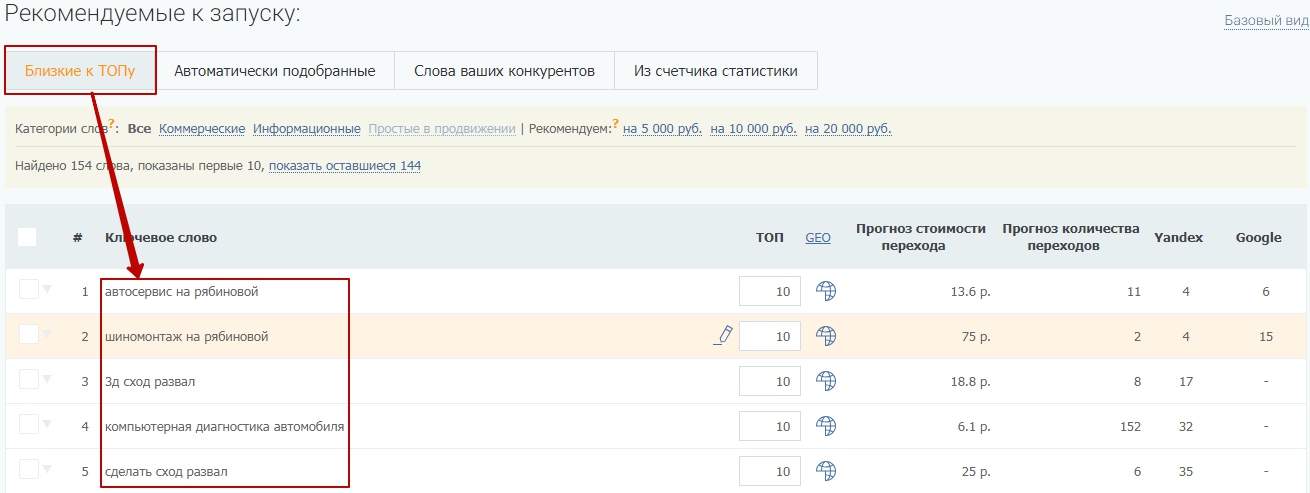
Task: Switch to Автоматически подобранные tab
Action: [275, 71]
